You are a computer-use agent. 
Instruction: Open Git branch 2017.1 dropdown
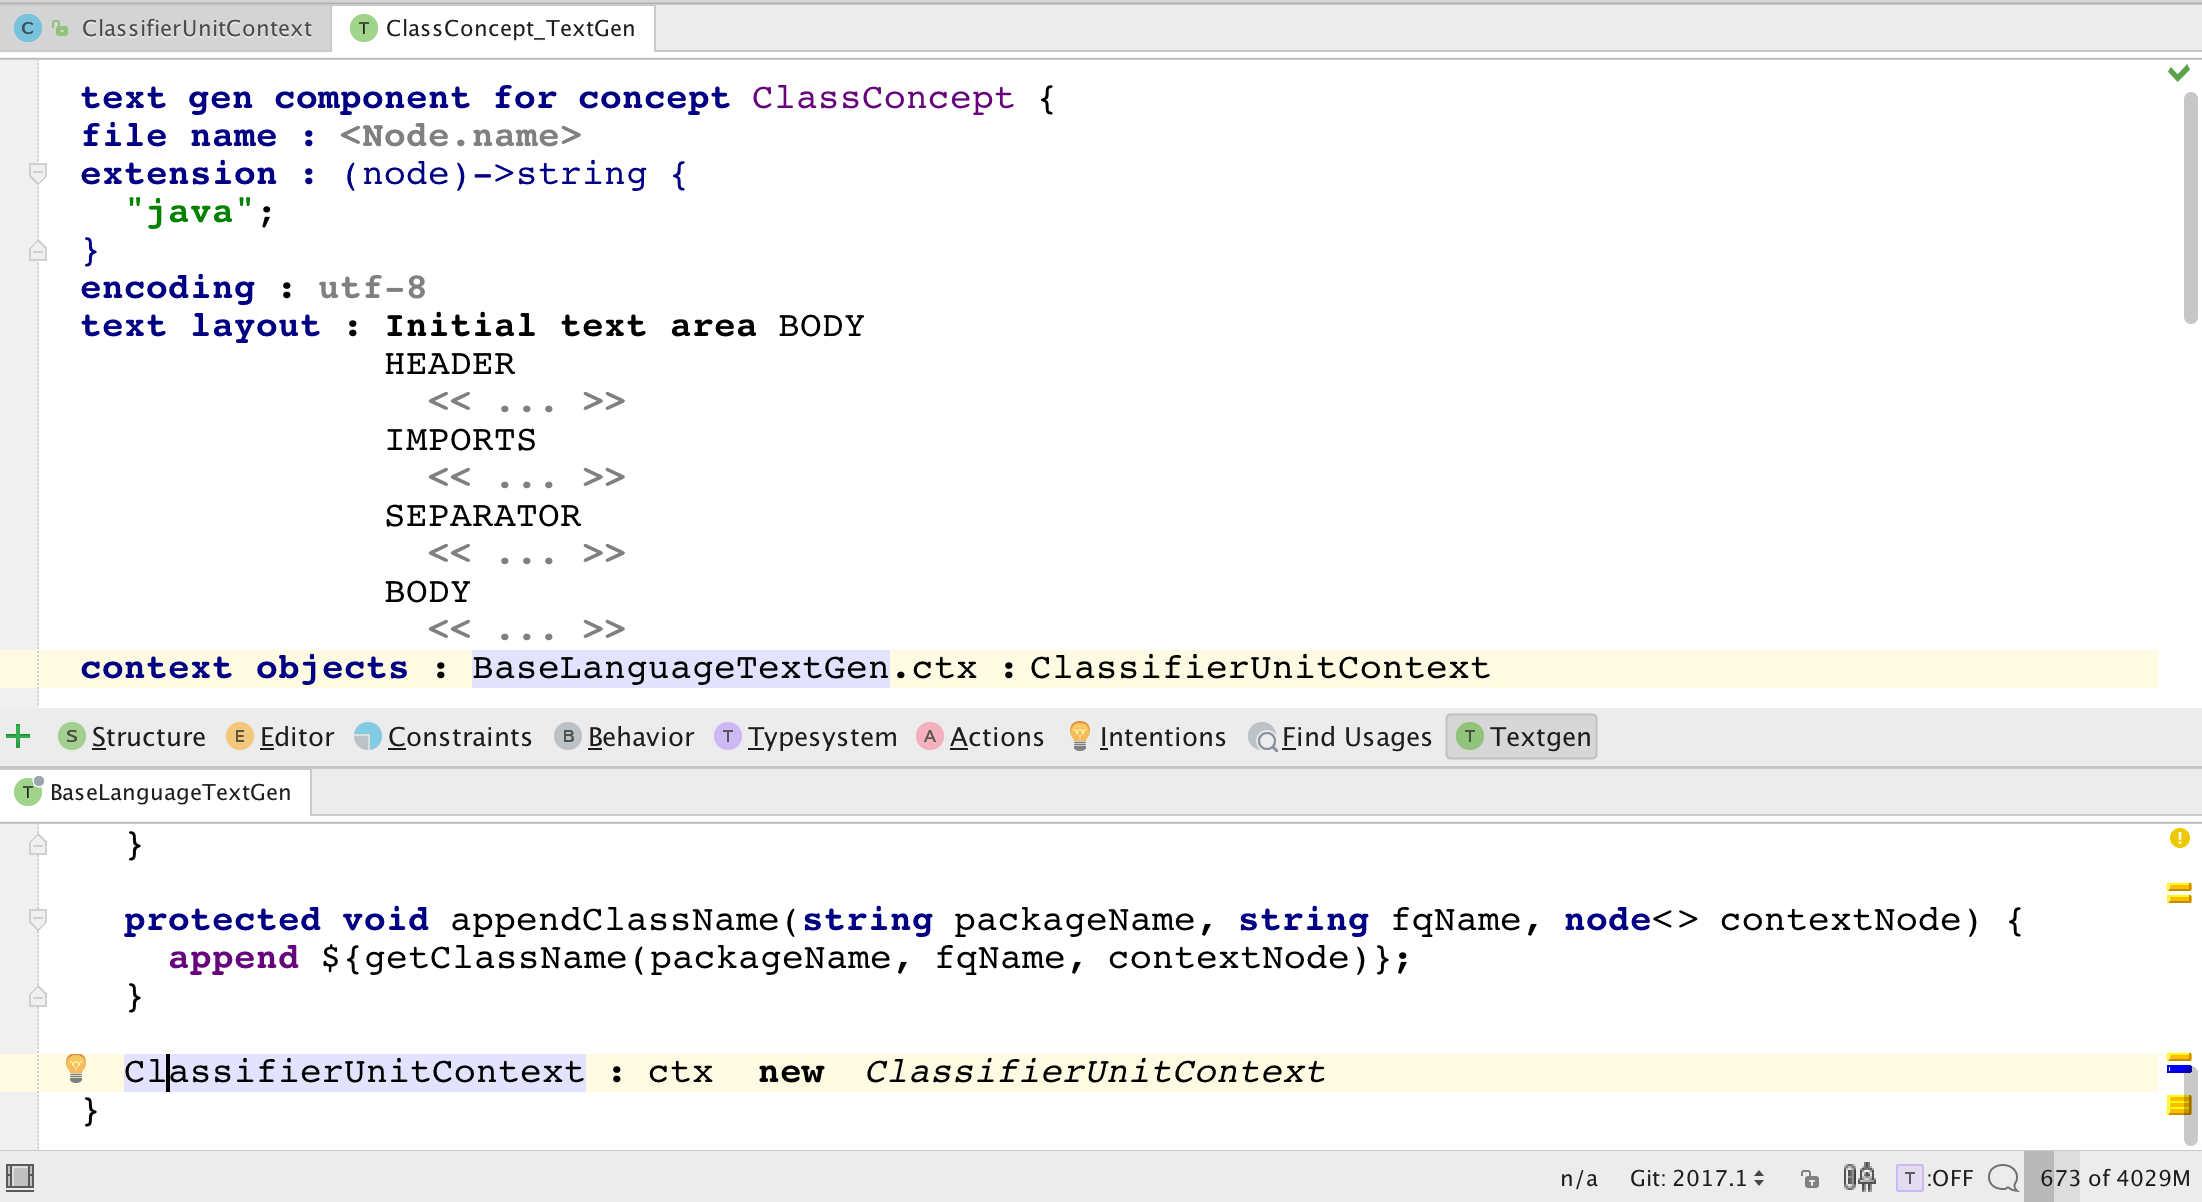1697,1178
